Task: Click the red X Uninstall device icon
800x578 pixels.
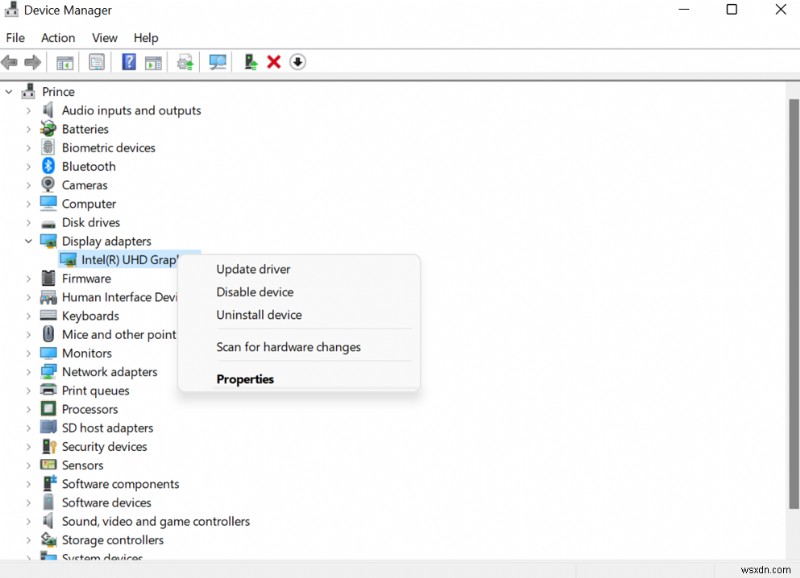Action: coord(274,62)
